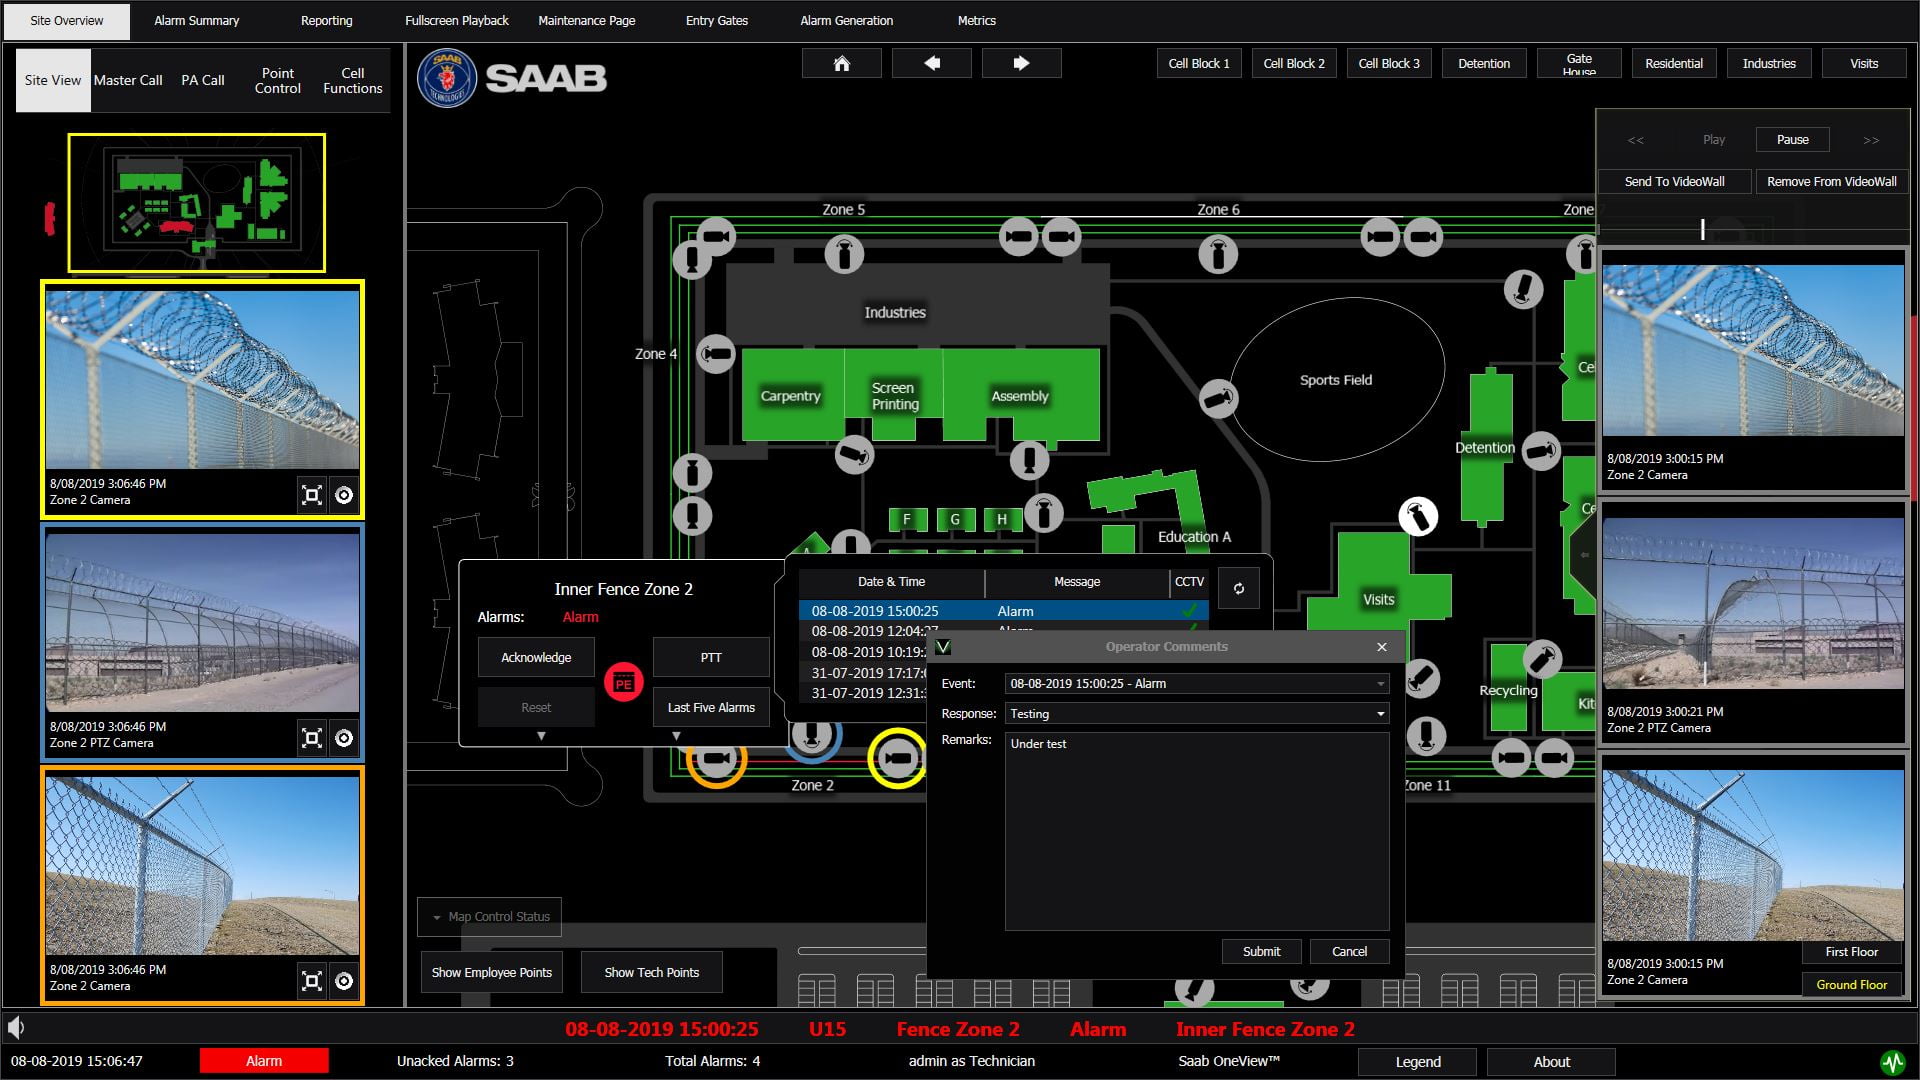
Task: Toggle Show Tech Points
Action: [x=651, y=972]
